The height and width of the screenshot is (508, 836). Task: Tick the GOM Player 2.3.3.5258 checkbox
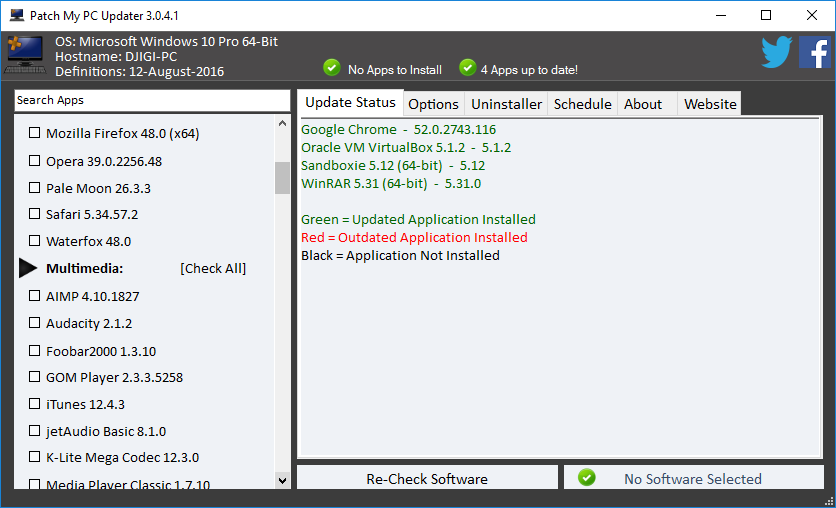pyautogui.click(x=34, y=377)
